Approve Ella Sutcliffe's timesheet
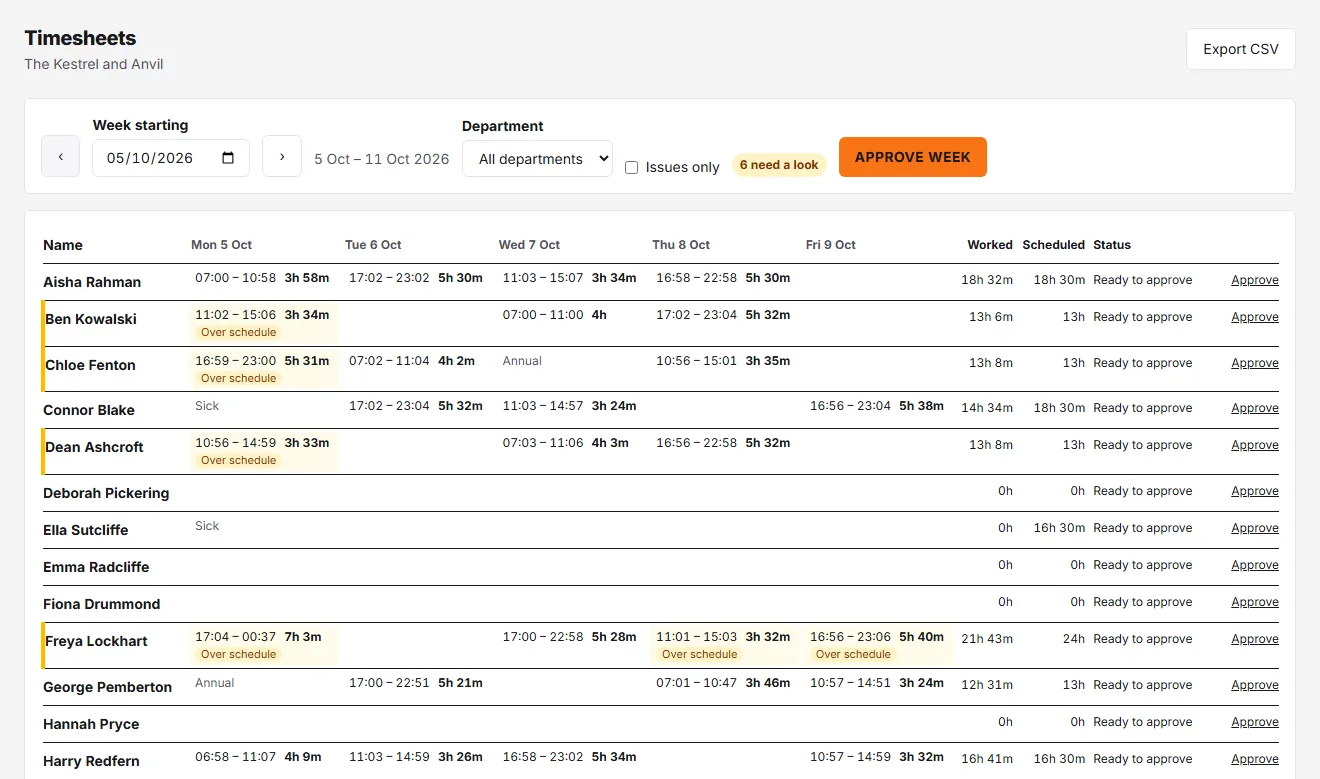This screenshot has width=1320, height=779. click(x=1254, y=528)
